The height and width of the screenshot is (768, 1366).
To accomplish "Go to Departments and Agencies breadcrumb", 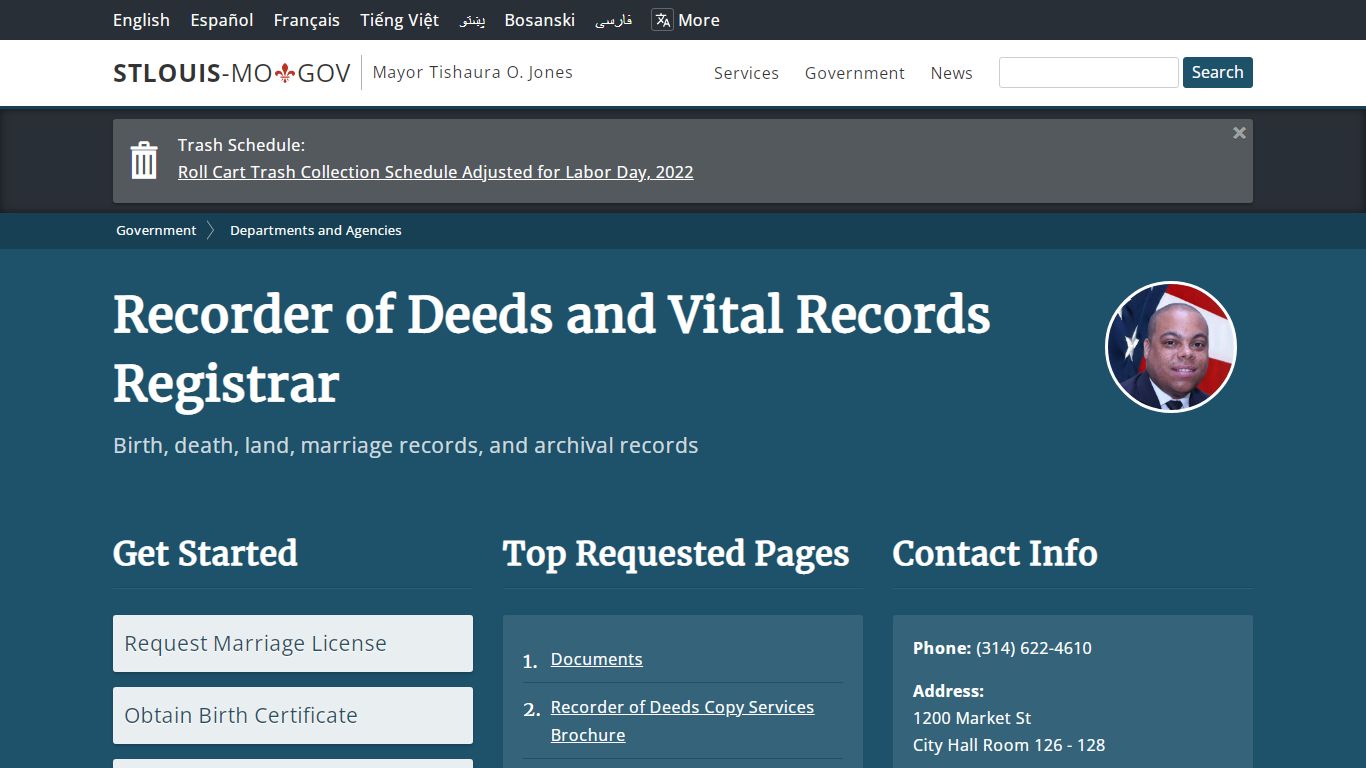I will point(316,230).
